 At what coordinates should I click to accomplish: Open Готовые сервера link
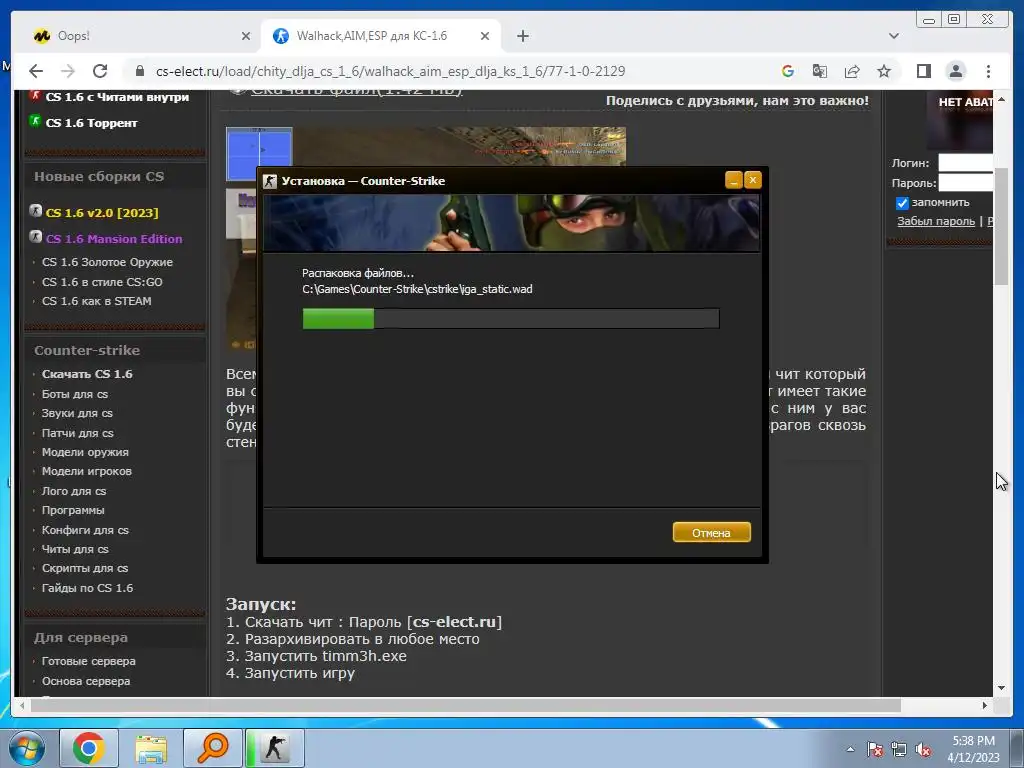pos(89,661)
